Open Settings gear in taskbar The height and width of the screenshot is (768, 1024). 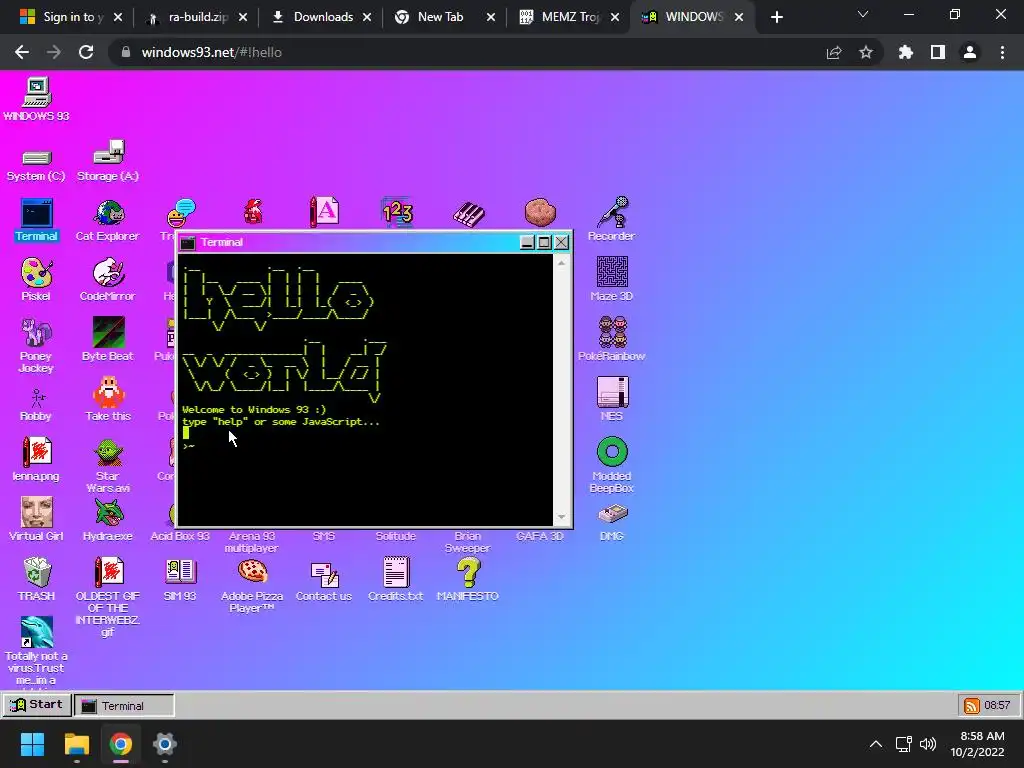[x=165, y=744]
